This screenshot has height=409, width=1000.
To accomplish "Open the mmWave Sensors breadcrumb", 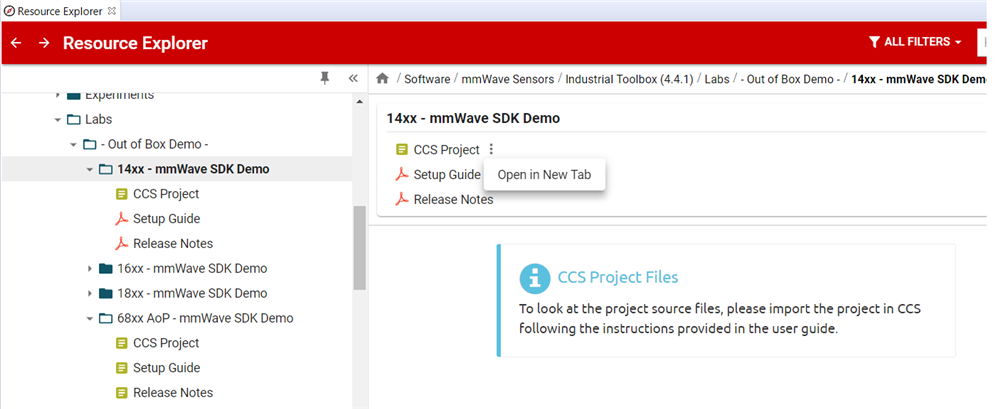I will (x=508, y=79).
